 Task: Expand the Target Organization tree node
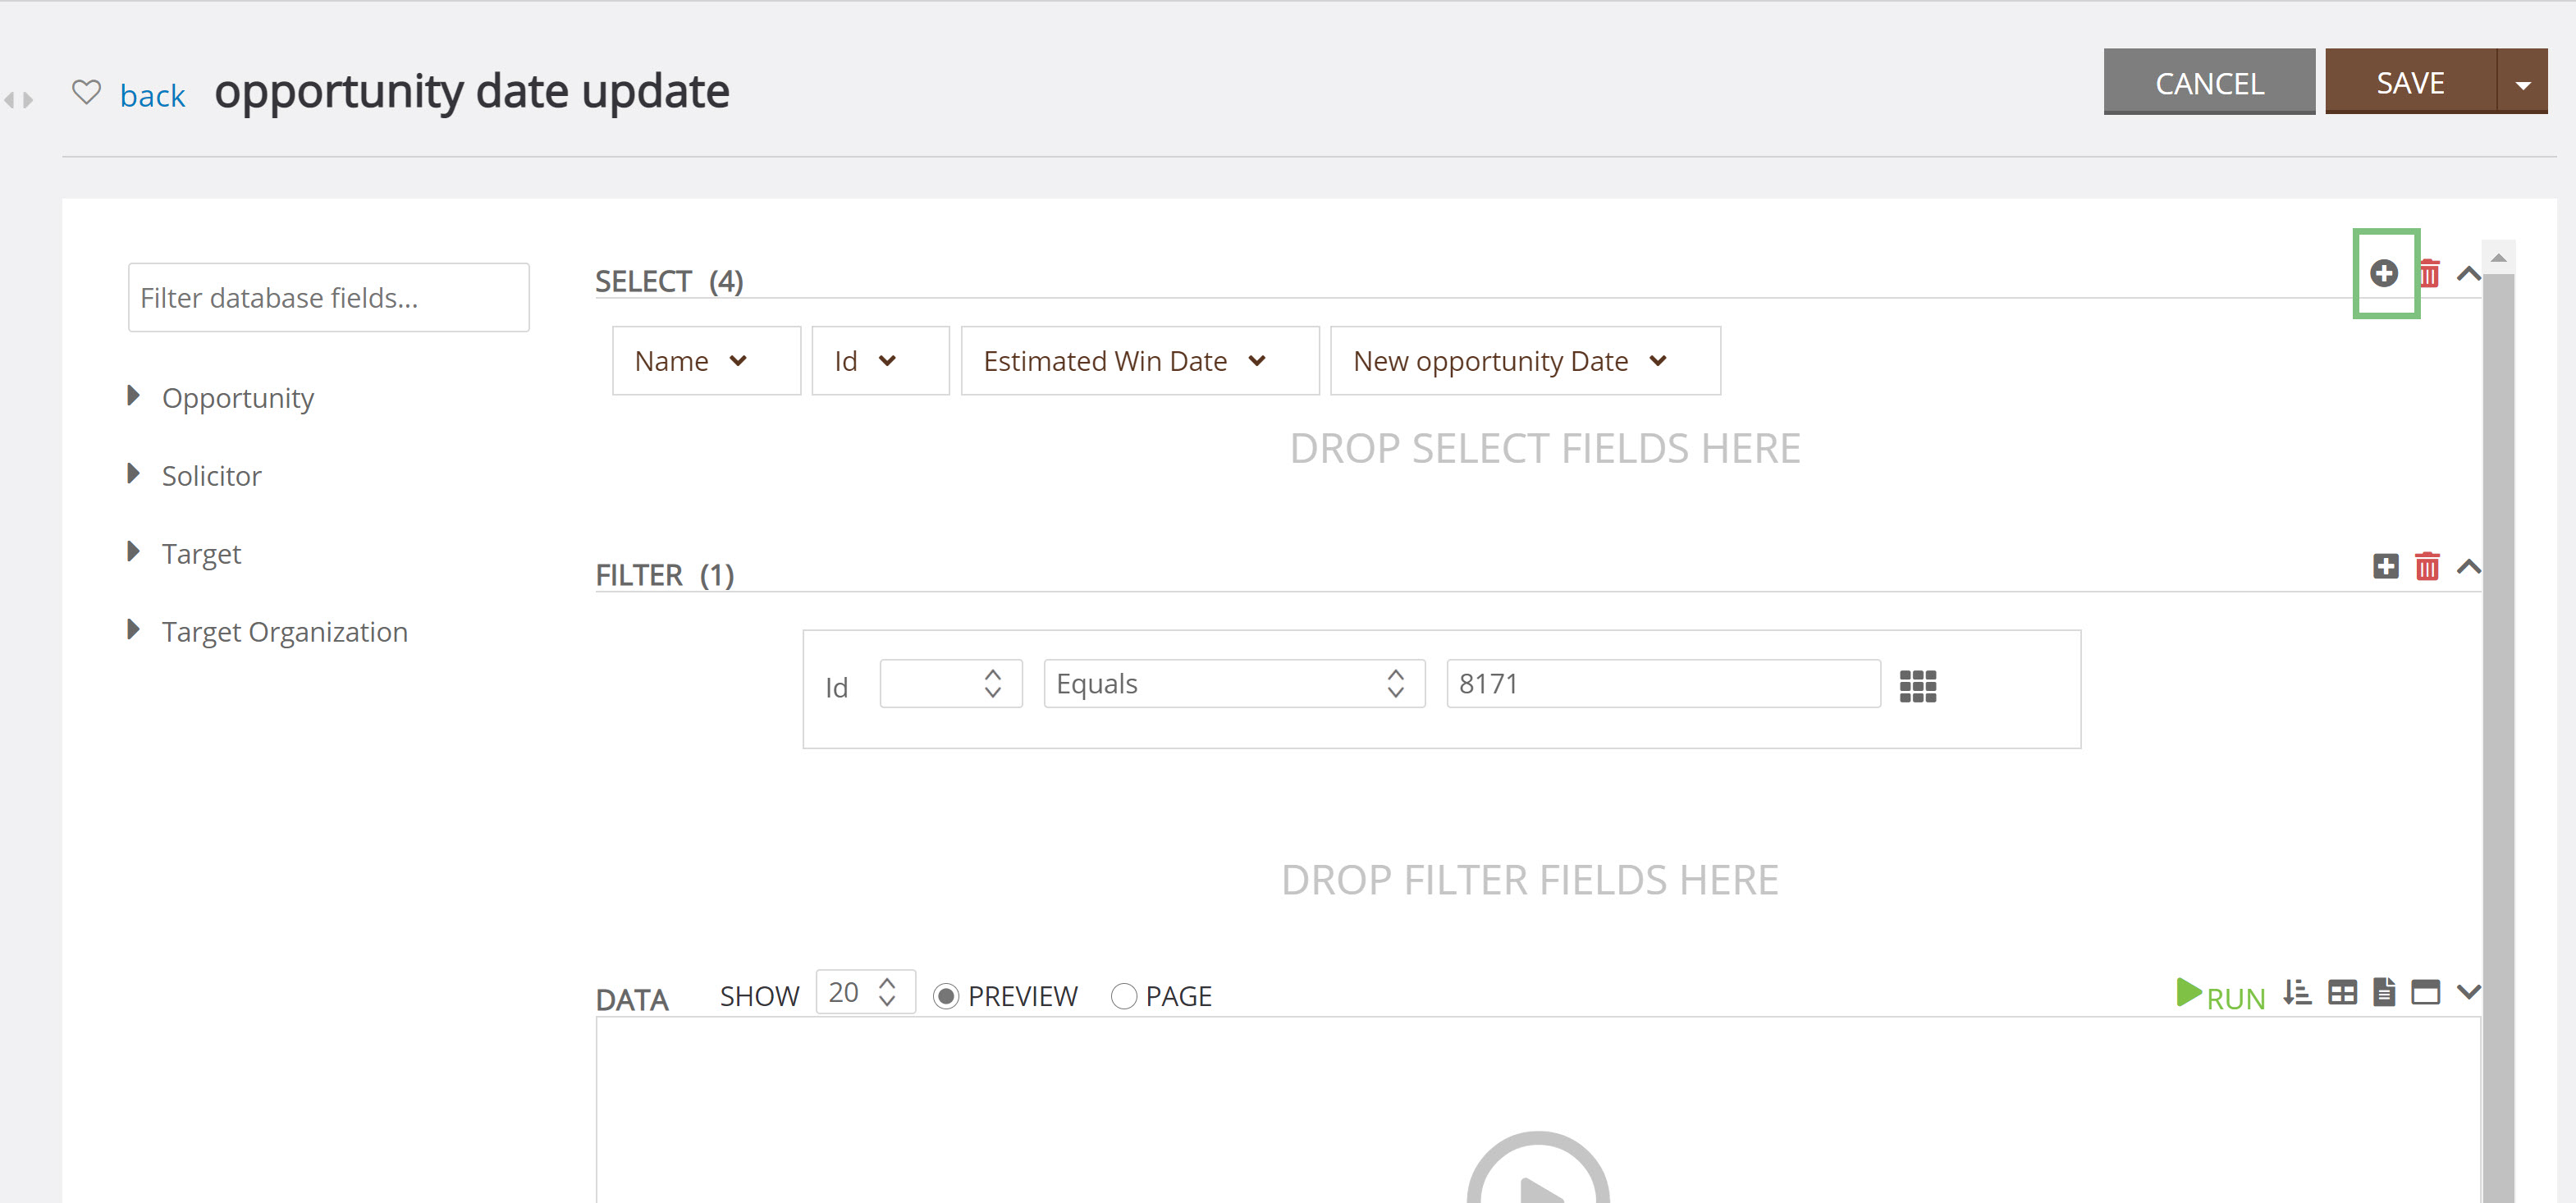tap(133, 630)
